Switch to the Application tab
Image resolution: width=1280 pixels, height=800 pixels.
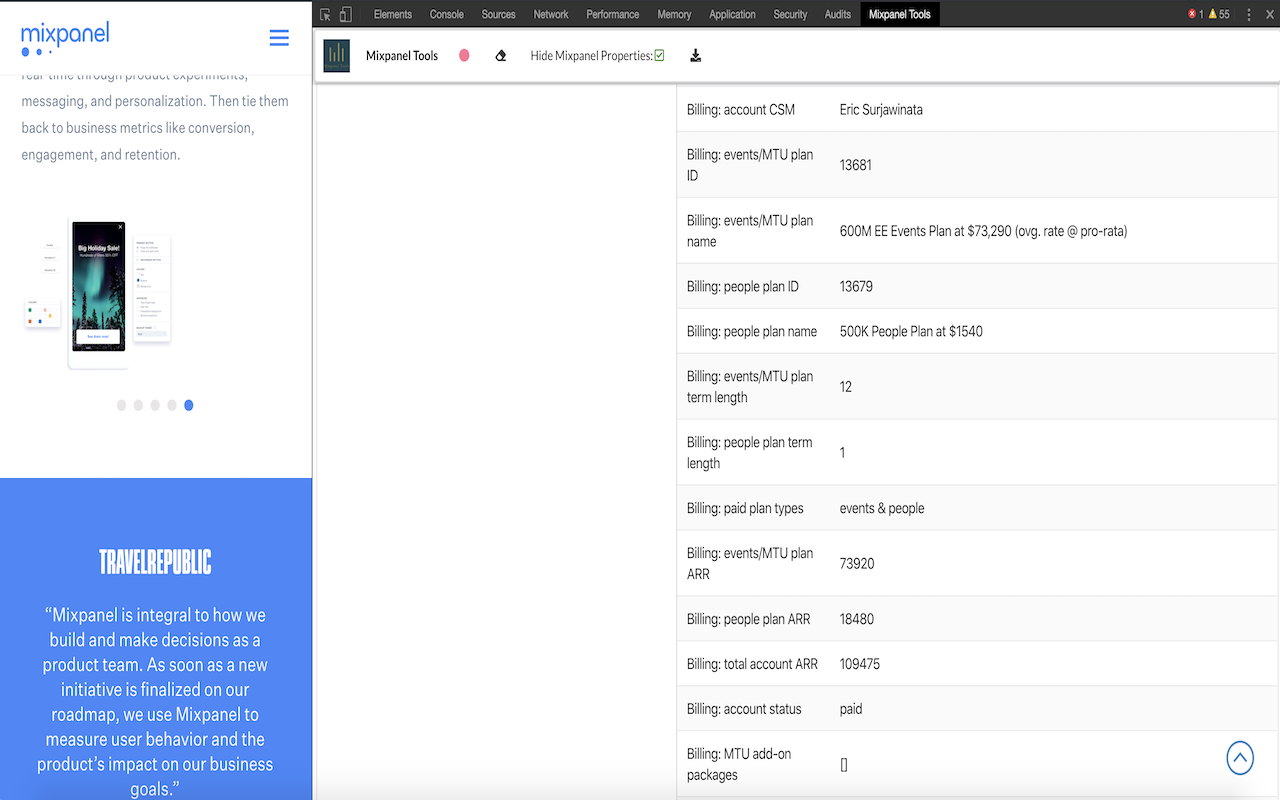click(x=733, y=14)
